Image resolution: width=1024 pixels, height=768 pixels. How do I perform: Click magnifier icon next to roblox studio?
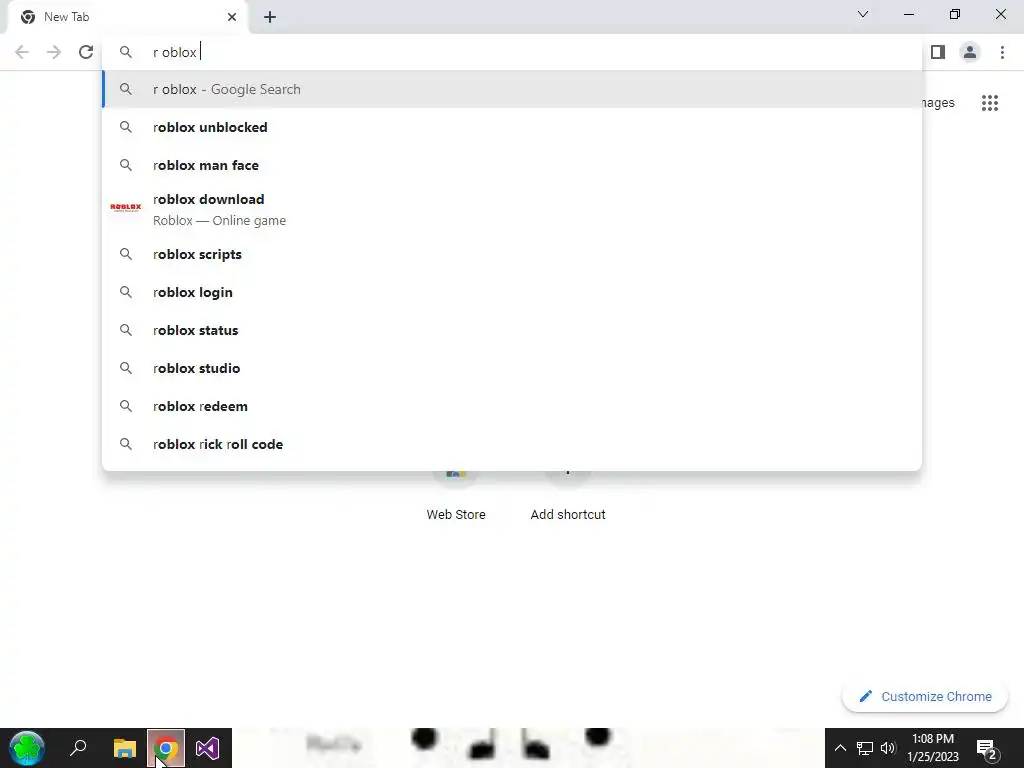[x=125, y=368]
